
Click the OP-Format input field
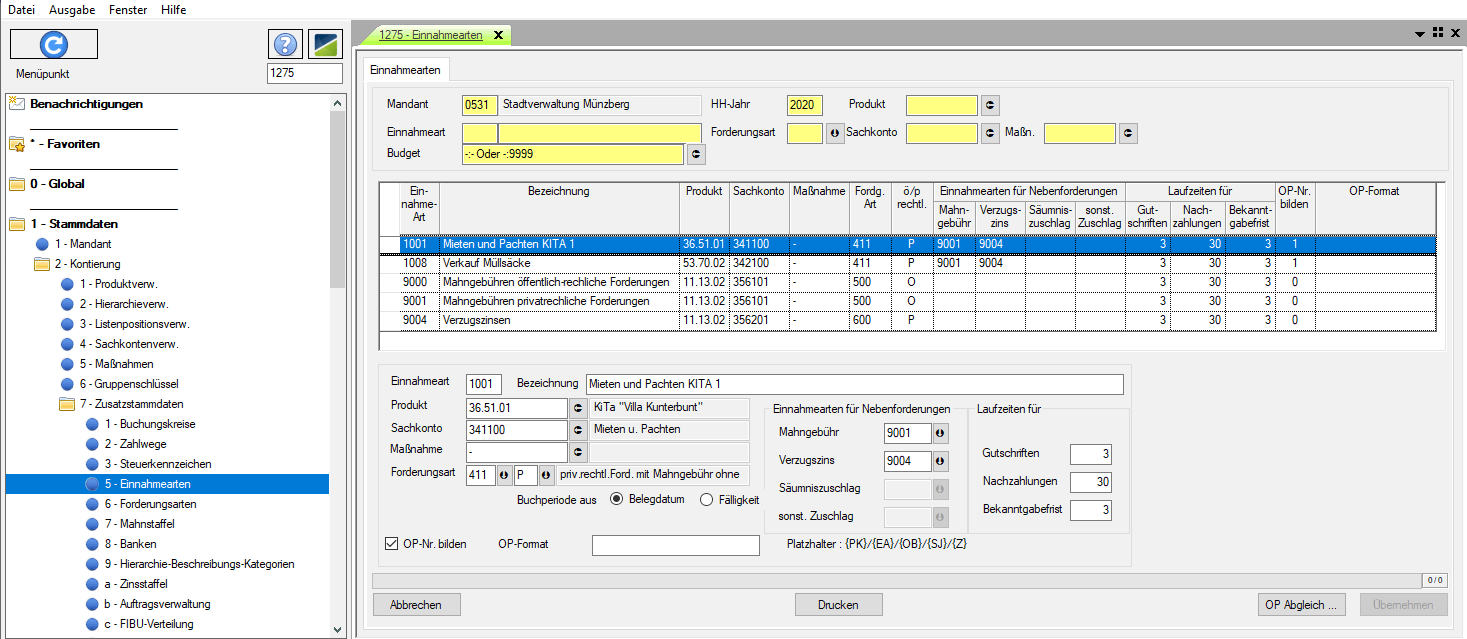(676, 545)
